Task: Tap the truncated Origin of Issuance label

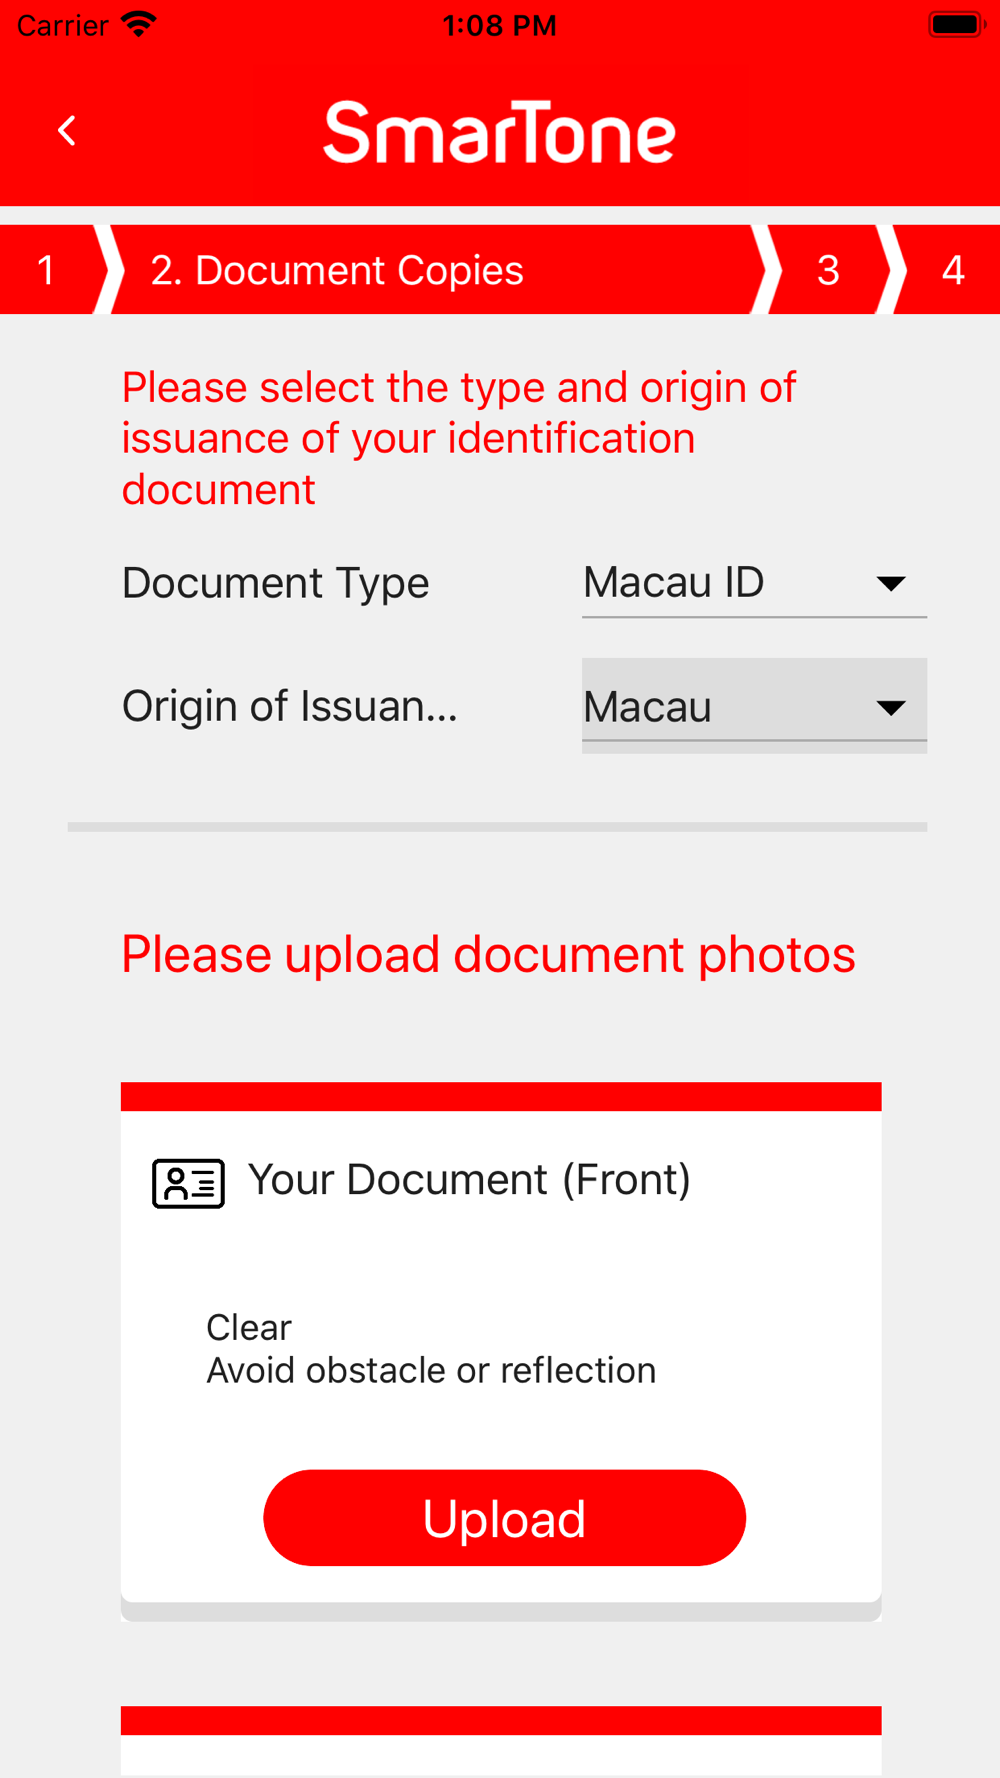Action: (x=289, y=706)
